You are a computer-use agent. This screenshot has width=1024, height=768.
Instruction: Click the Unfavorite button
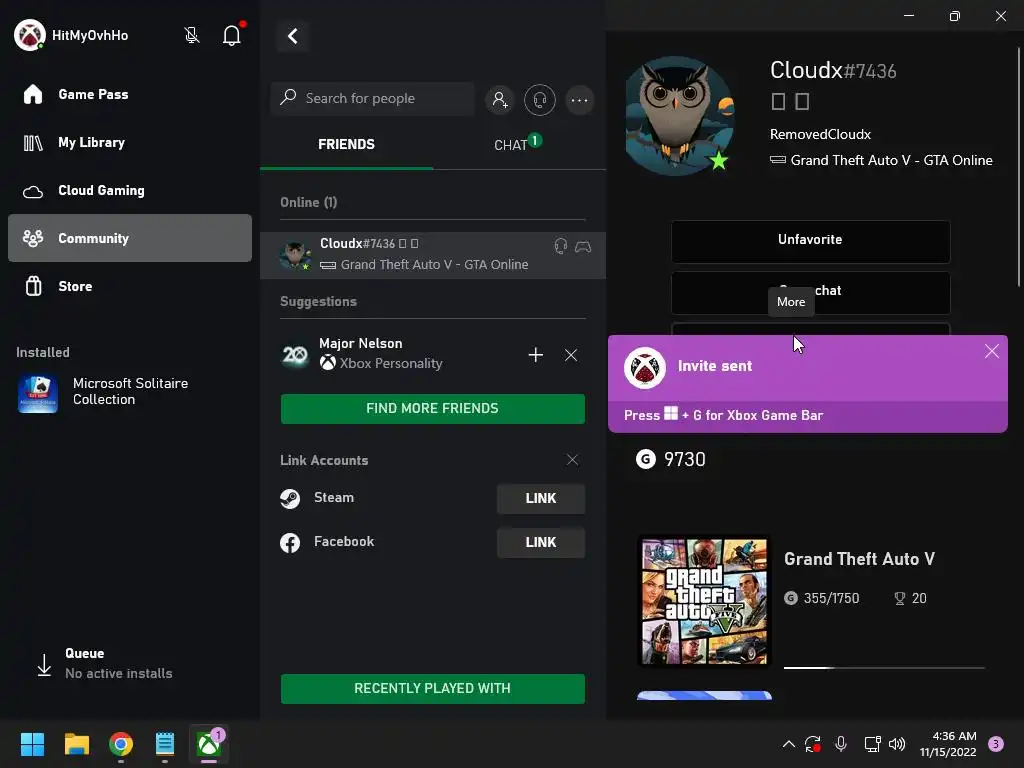point(810,241)
